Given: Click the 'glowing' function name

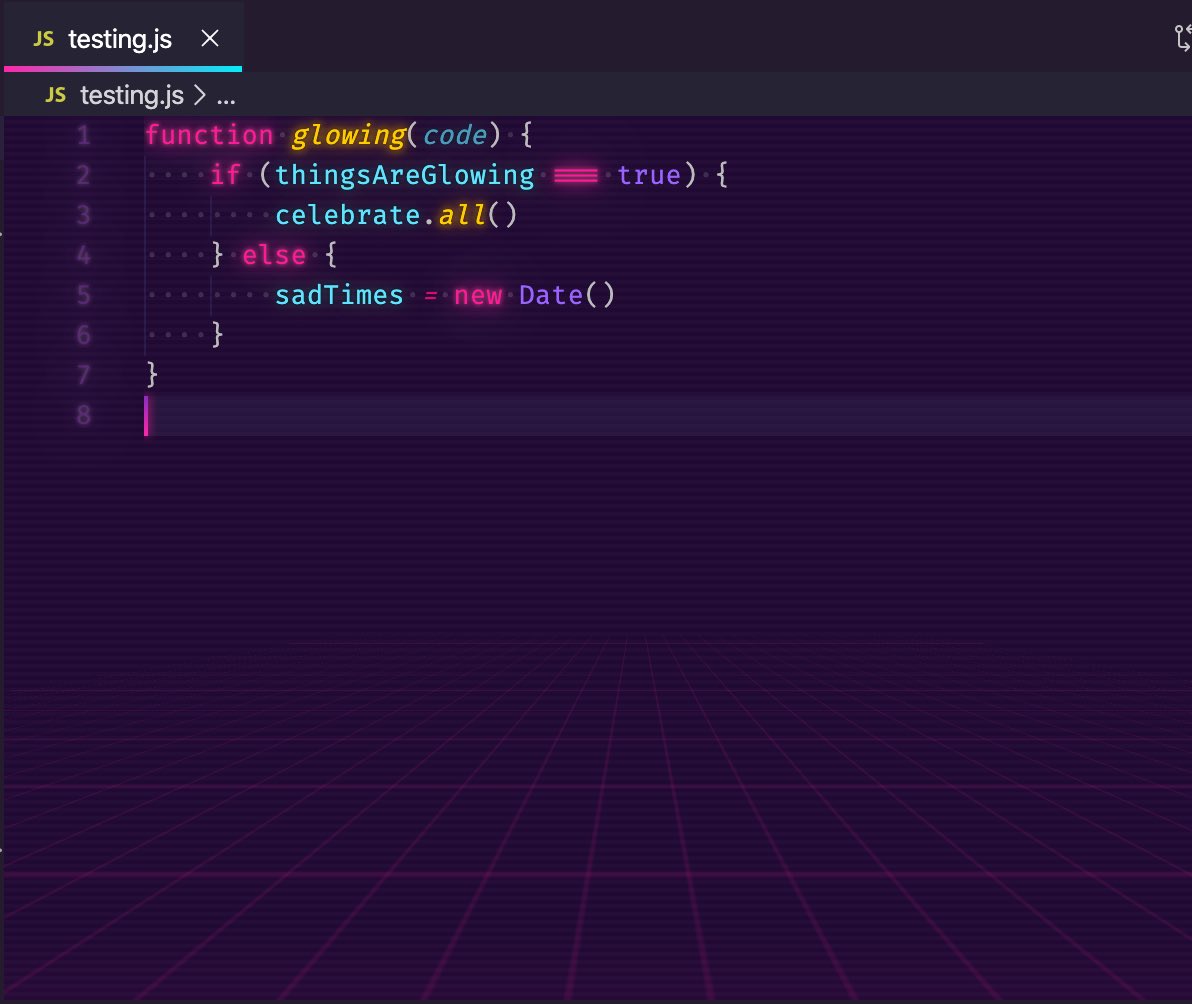Looking at the screenshot, I should coord(349,135).
